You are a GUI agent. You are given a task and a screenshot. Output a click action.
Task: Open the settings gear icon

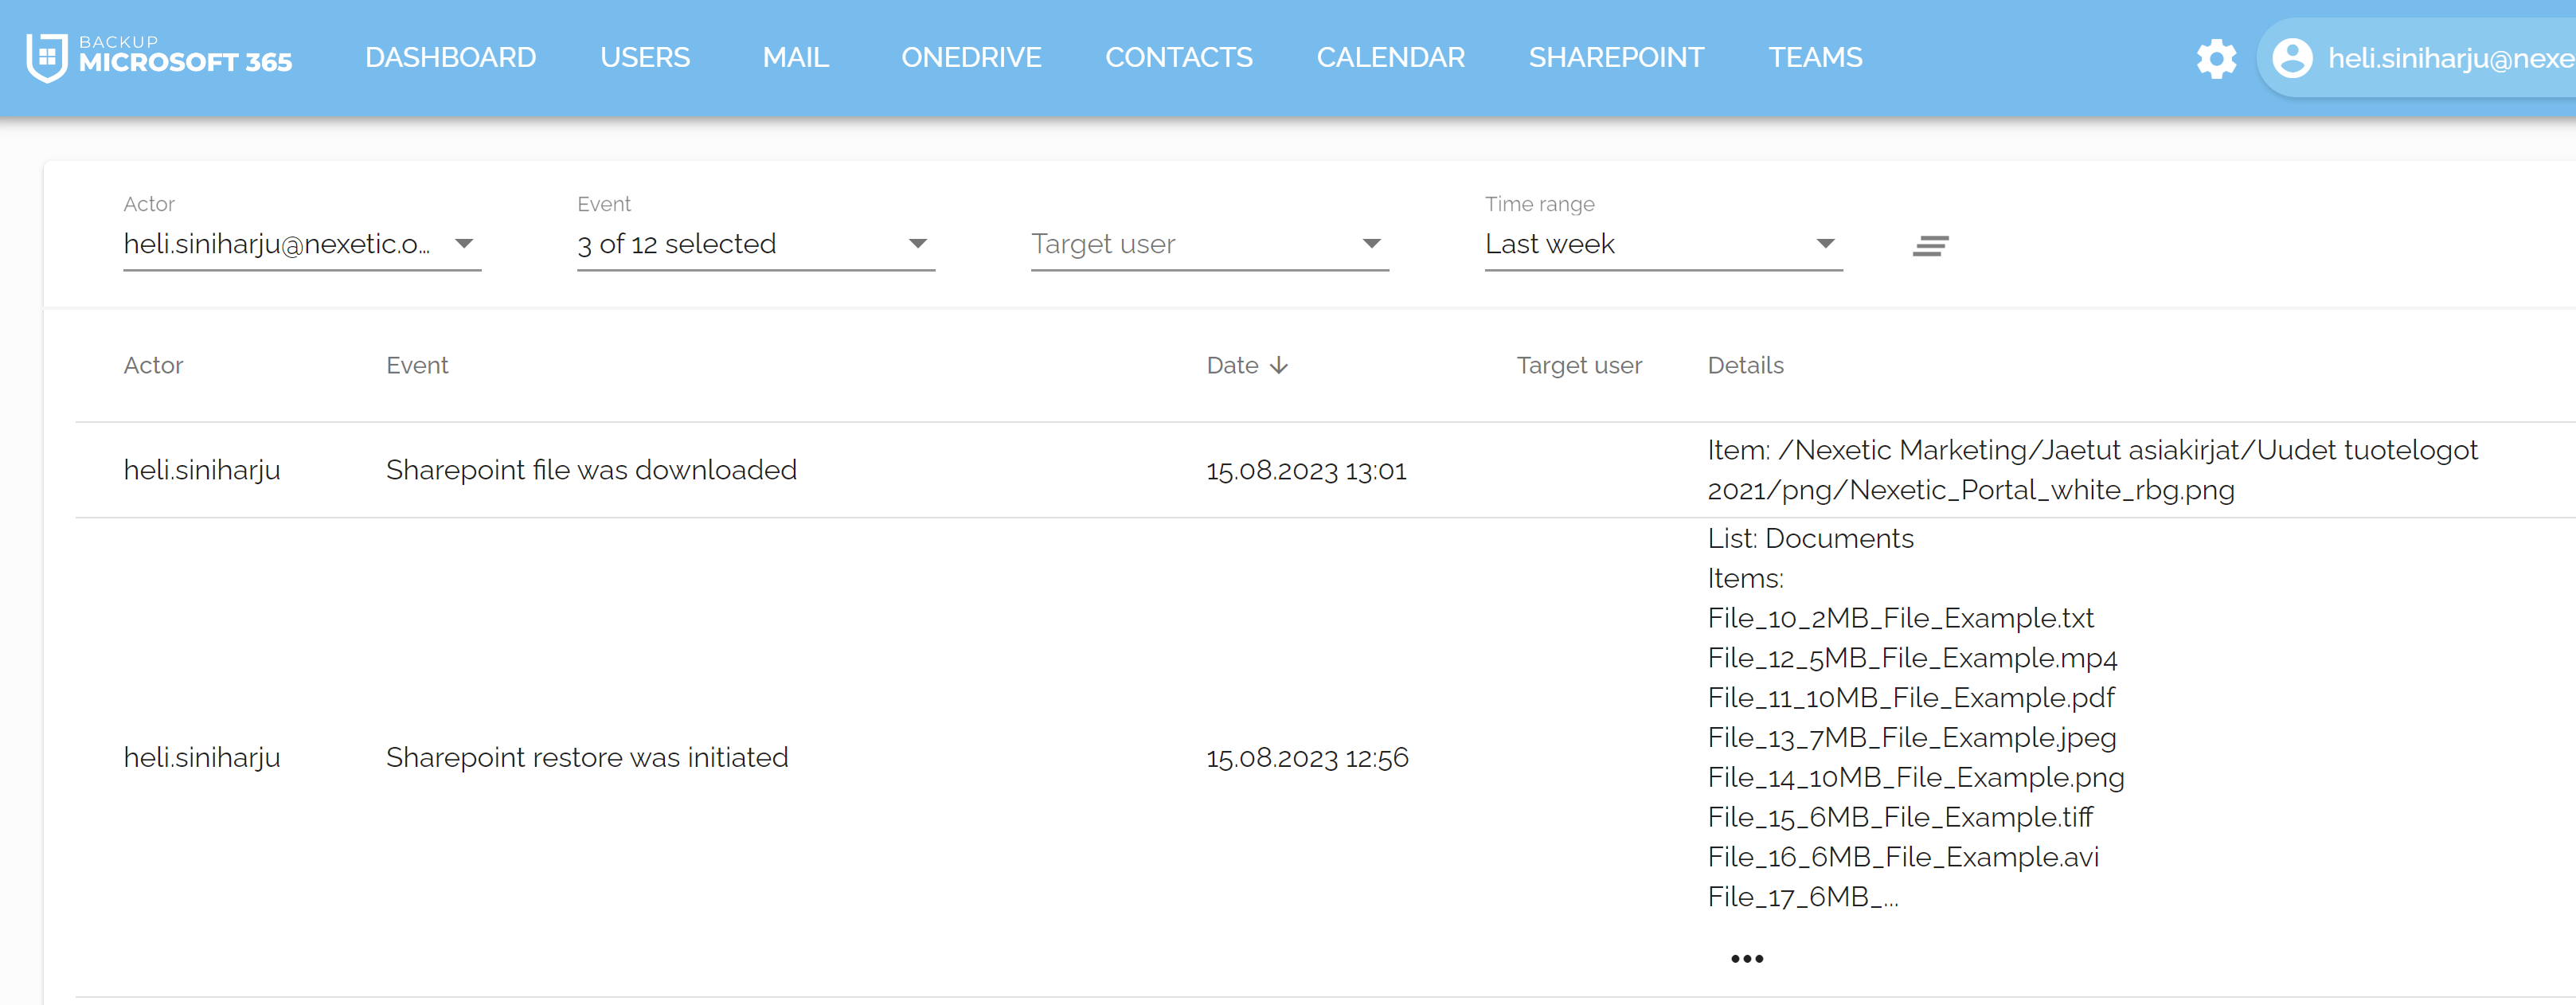(x=2216, y=59)
